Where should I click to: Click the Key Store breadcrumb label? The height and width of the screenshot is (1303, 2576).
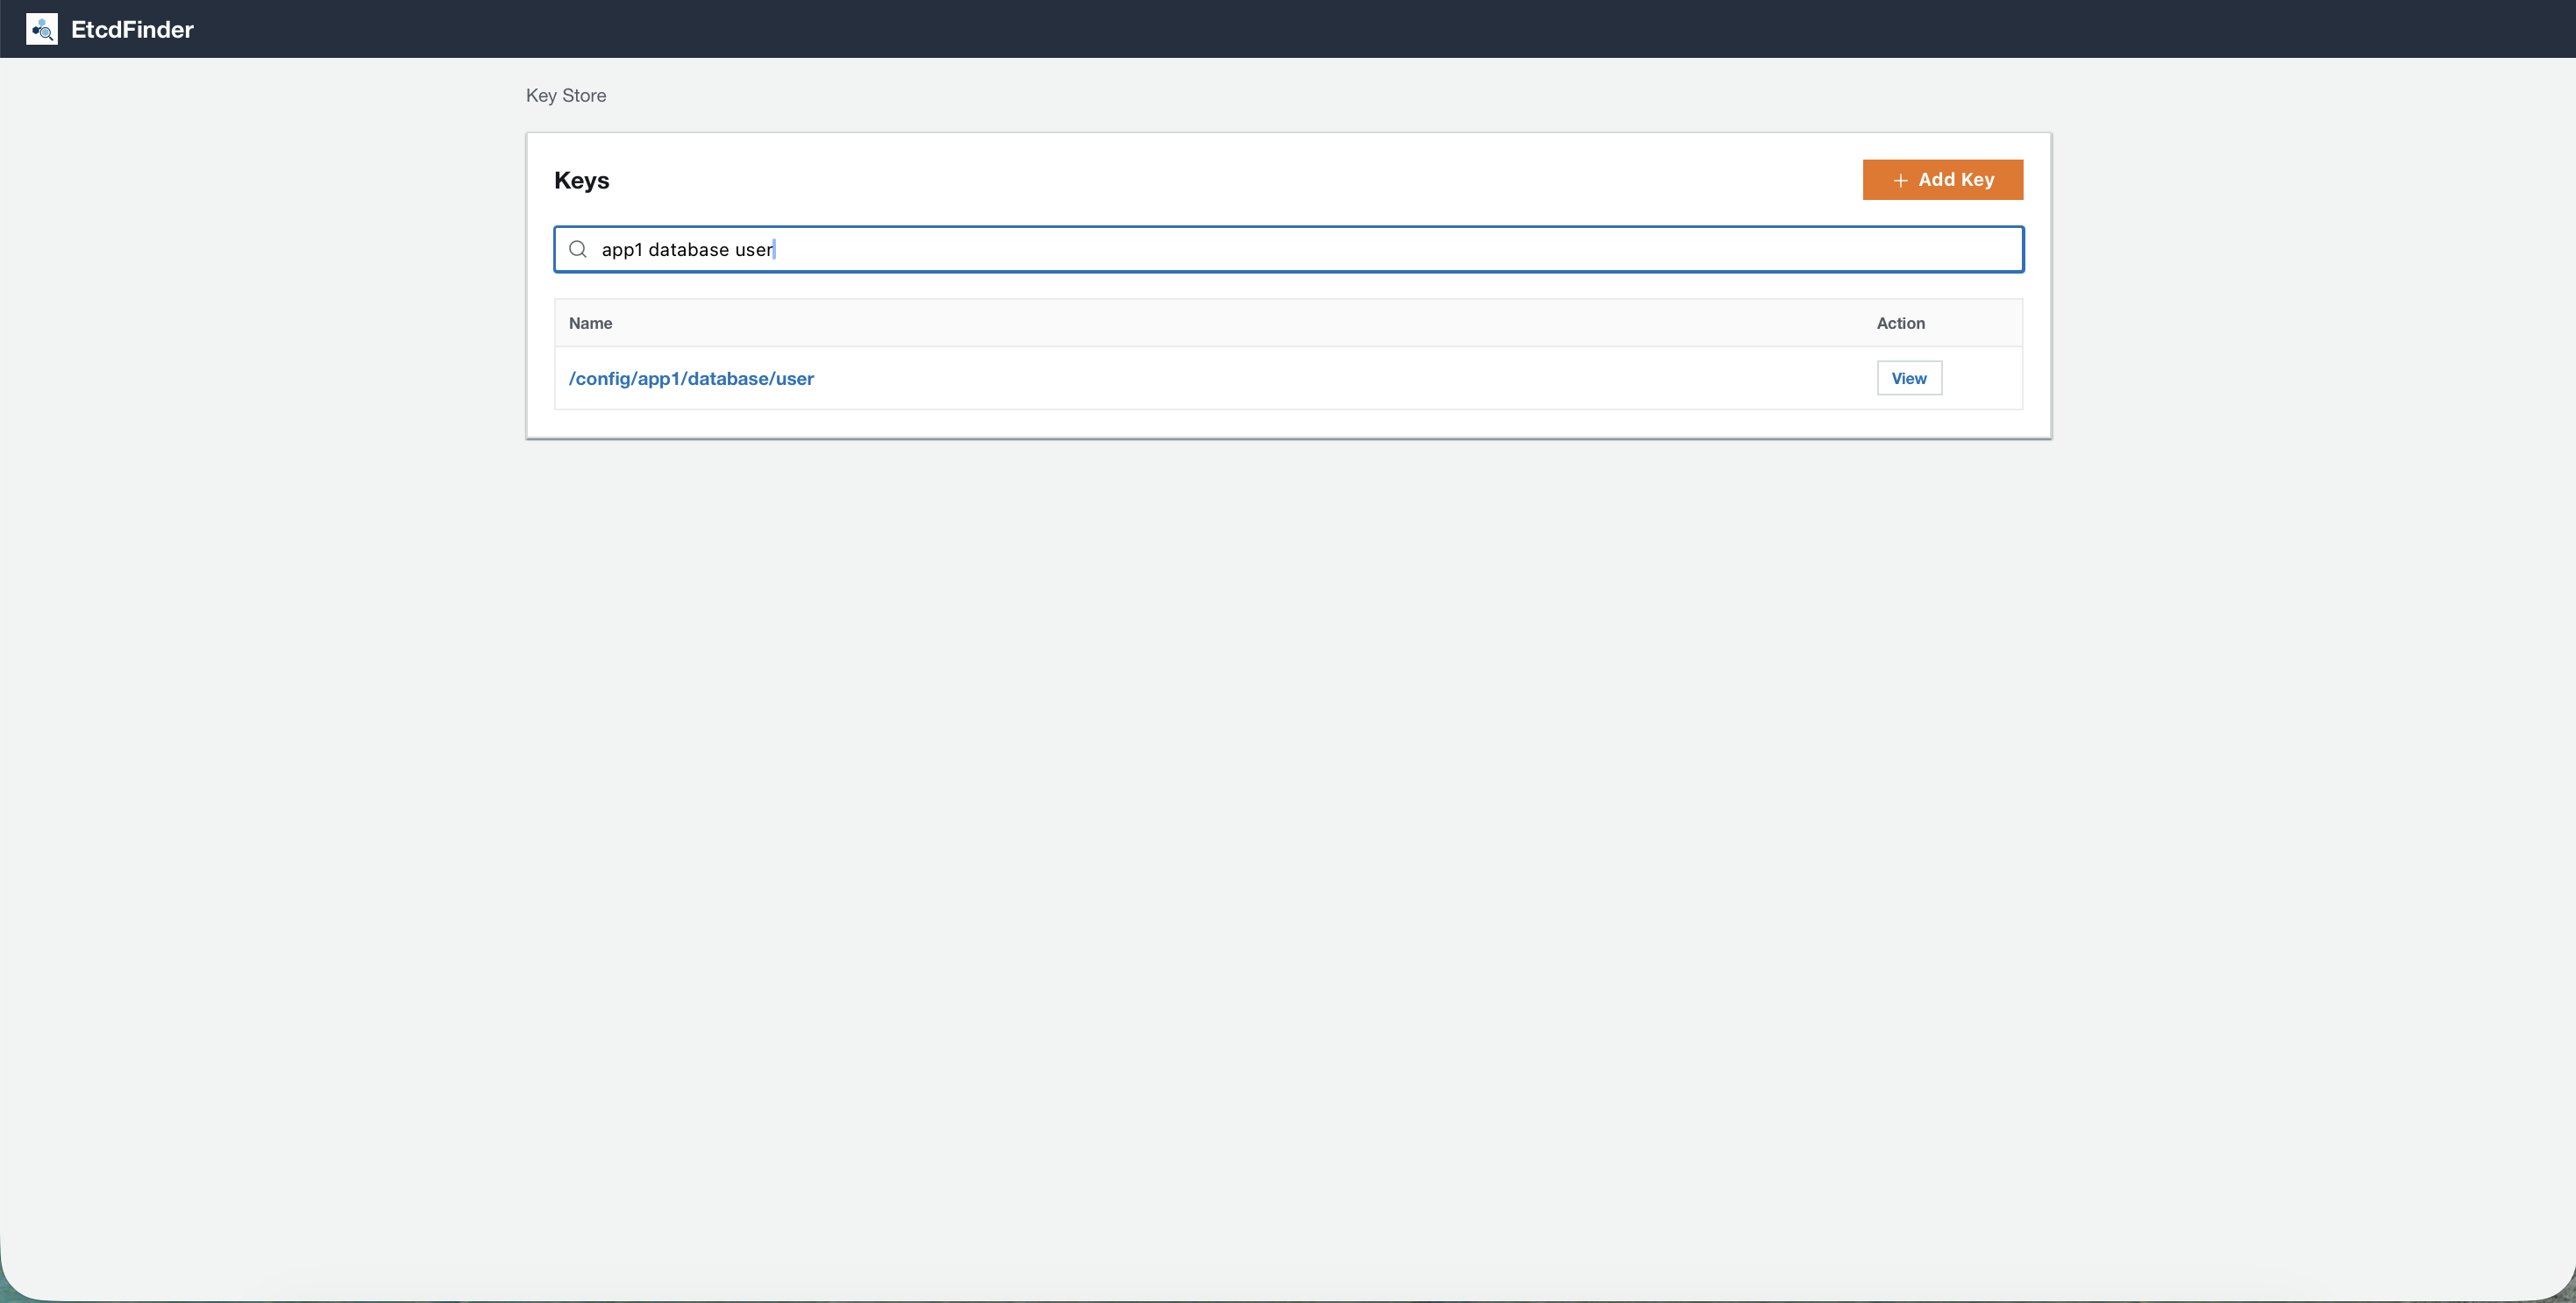click(x=565, y=95)
